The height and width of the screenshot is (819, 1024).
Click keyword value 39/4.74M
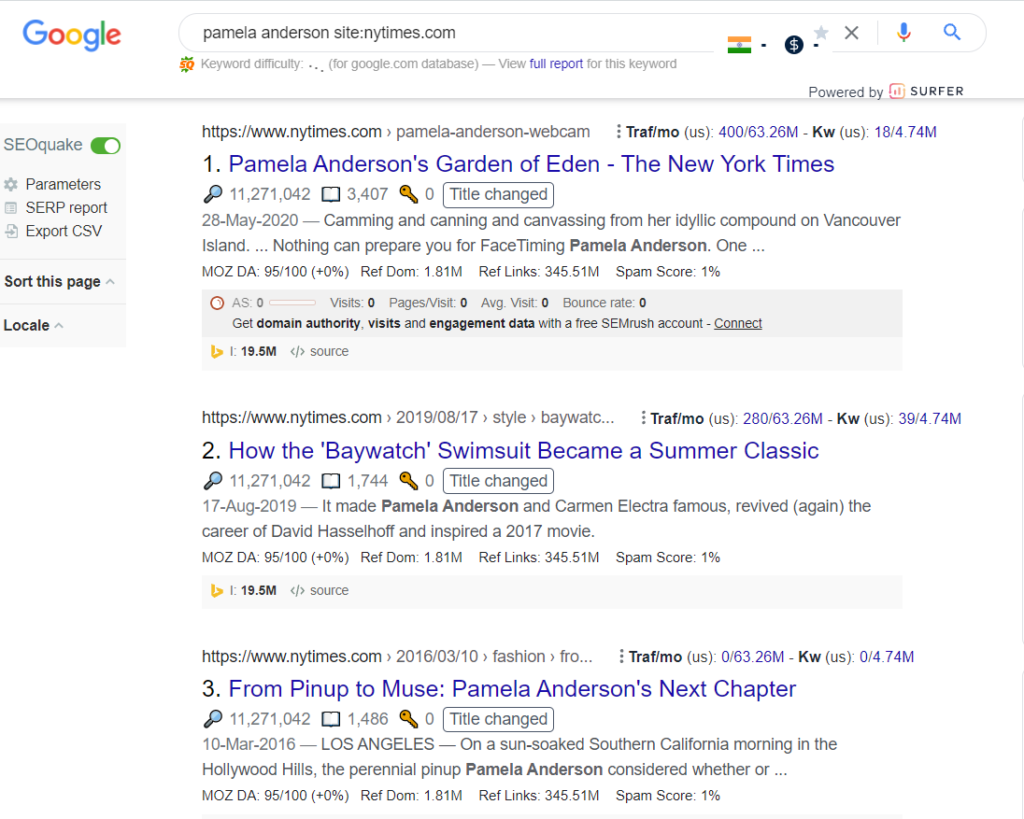tap(930, 419)
